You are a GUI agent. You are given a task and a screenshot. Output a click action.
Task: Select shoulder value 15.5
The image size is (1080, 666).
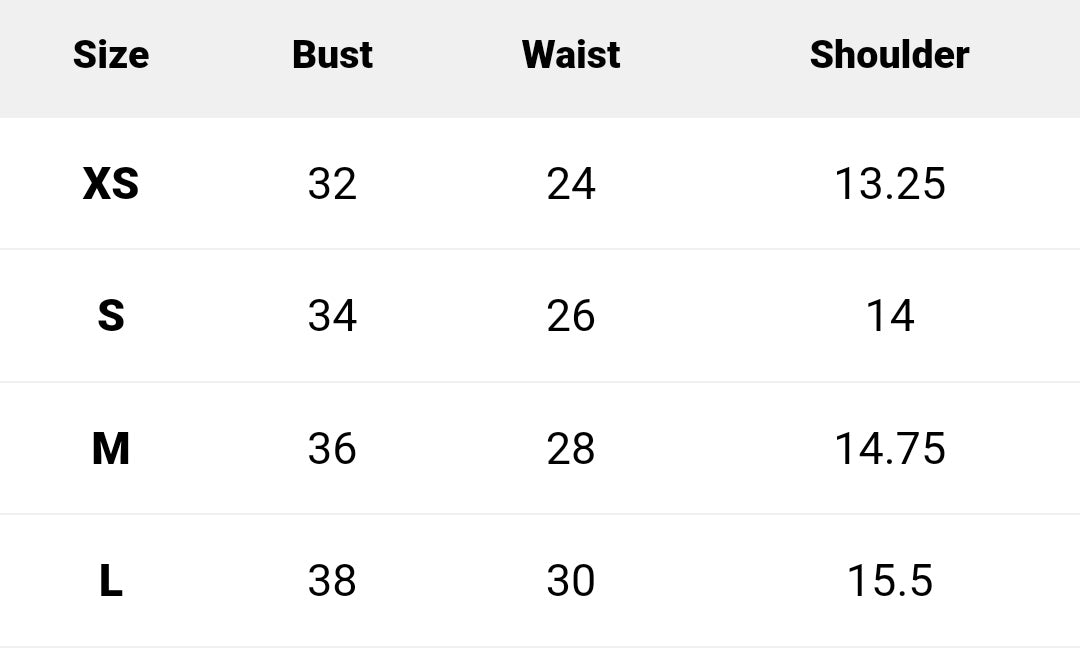[889, 581]
